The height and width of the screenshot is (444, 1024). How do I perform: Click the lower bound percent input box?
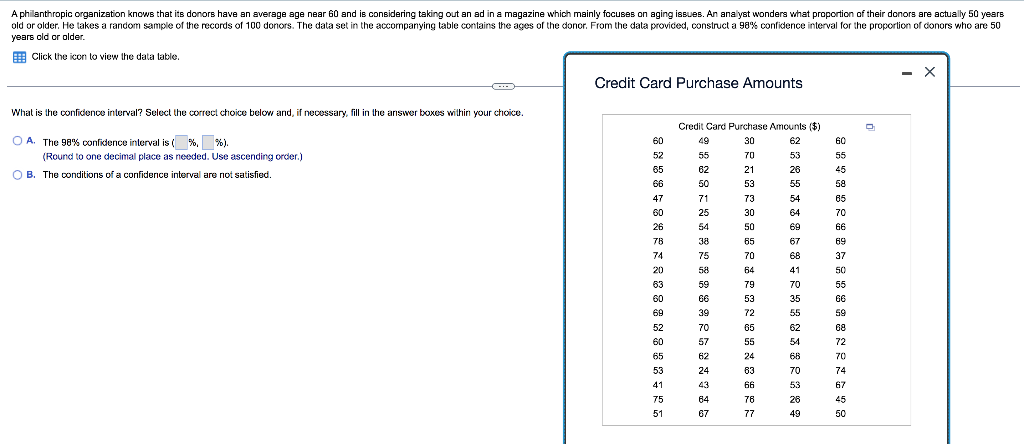click(180, 142)
